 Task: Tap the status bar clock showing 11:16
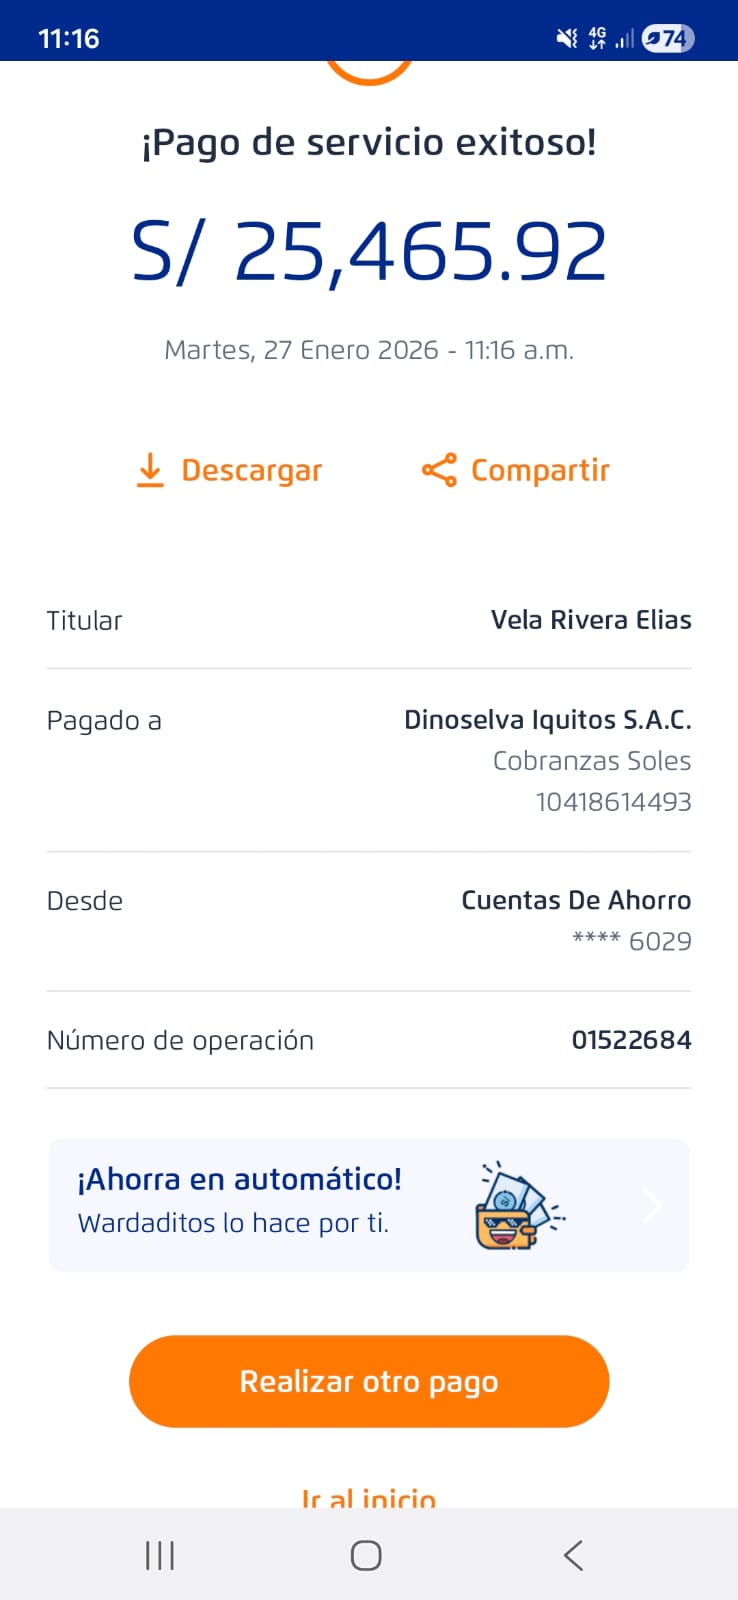[x=69, y=38]
